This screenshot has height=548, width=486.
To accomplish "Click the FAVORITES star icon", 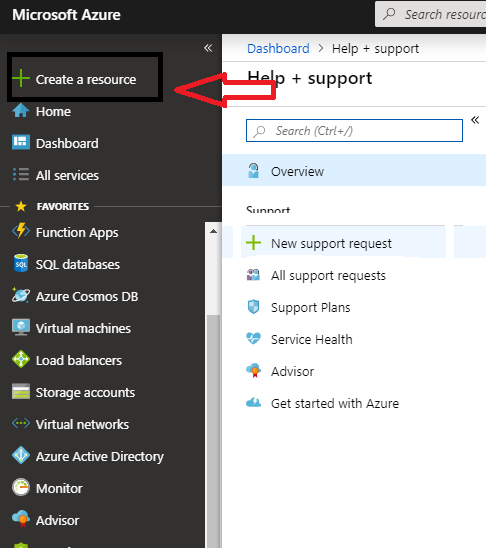I will click(x=21, y=207).
